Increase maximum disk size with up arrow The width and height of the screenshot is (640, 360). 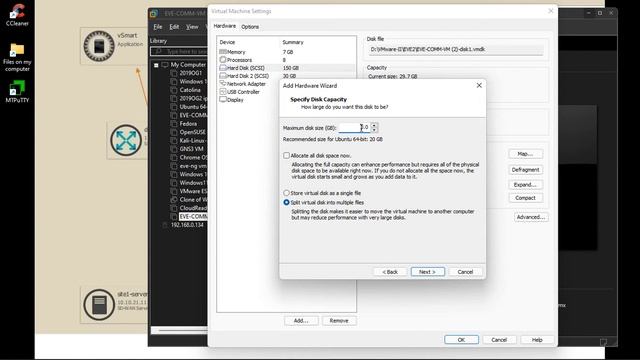click(x=374, y=125)
